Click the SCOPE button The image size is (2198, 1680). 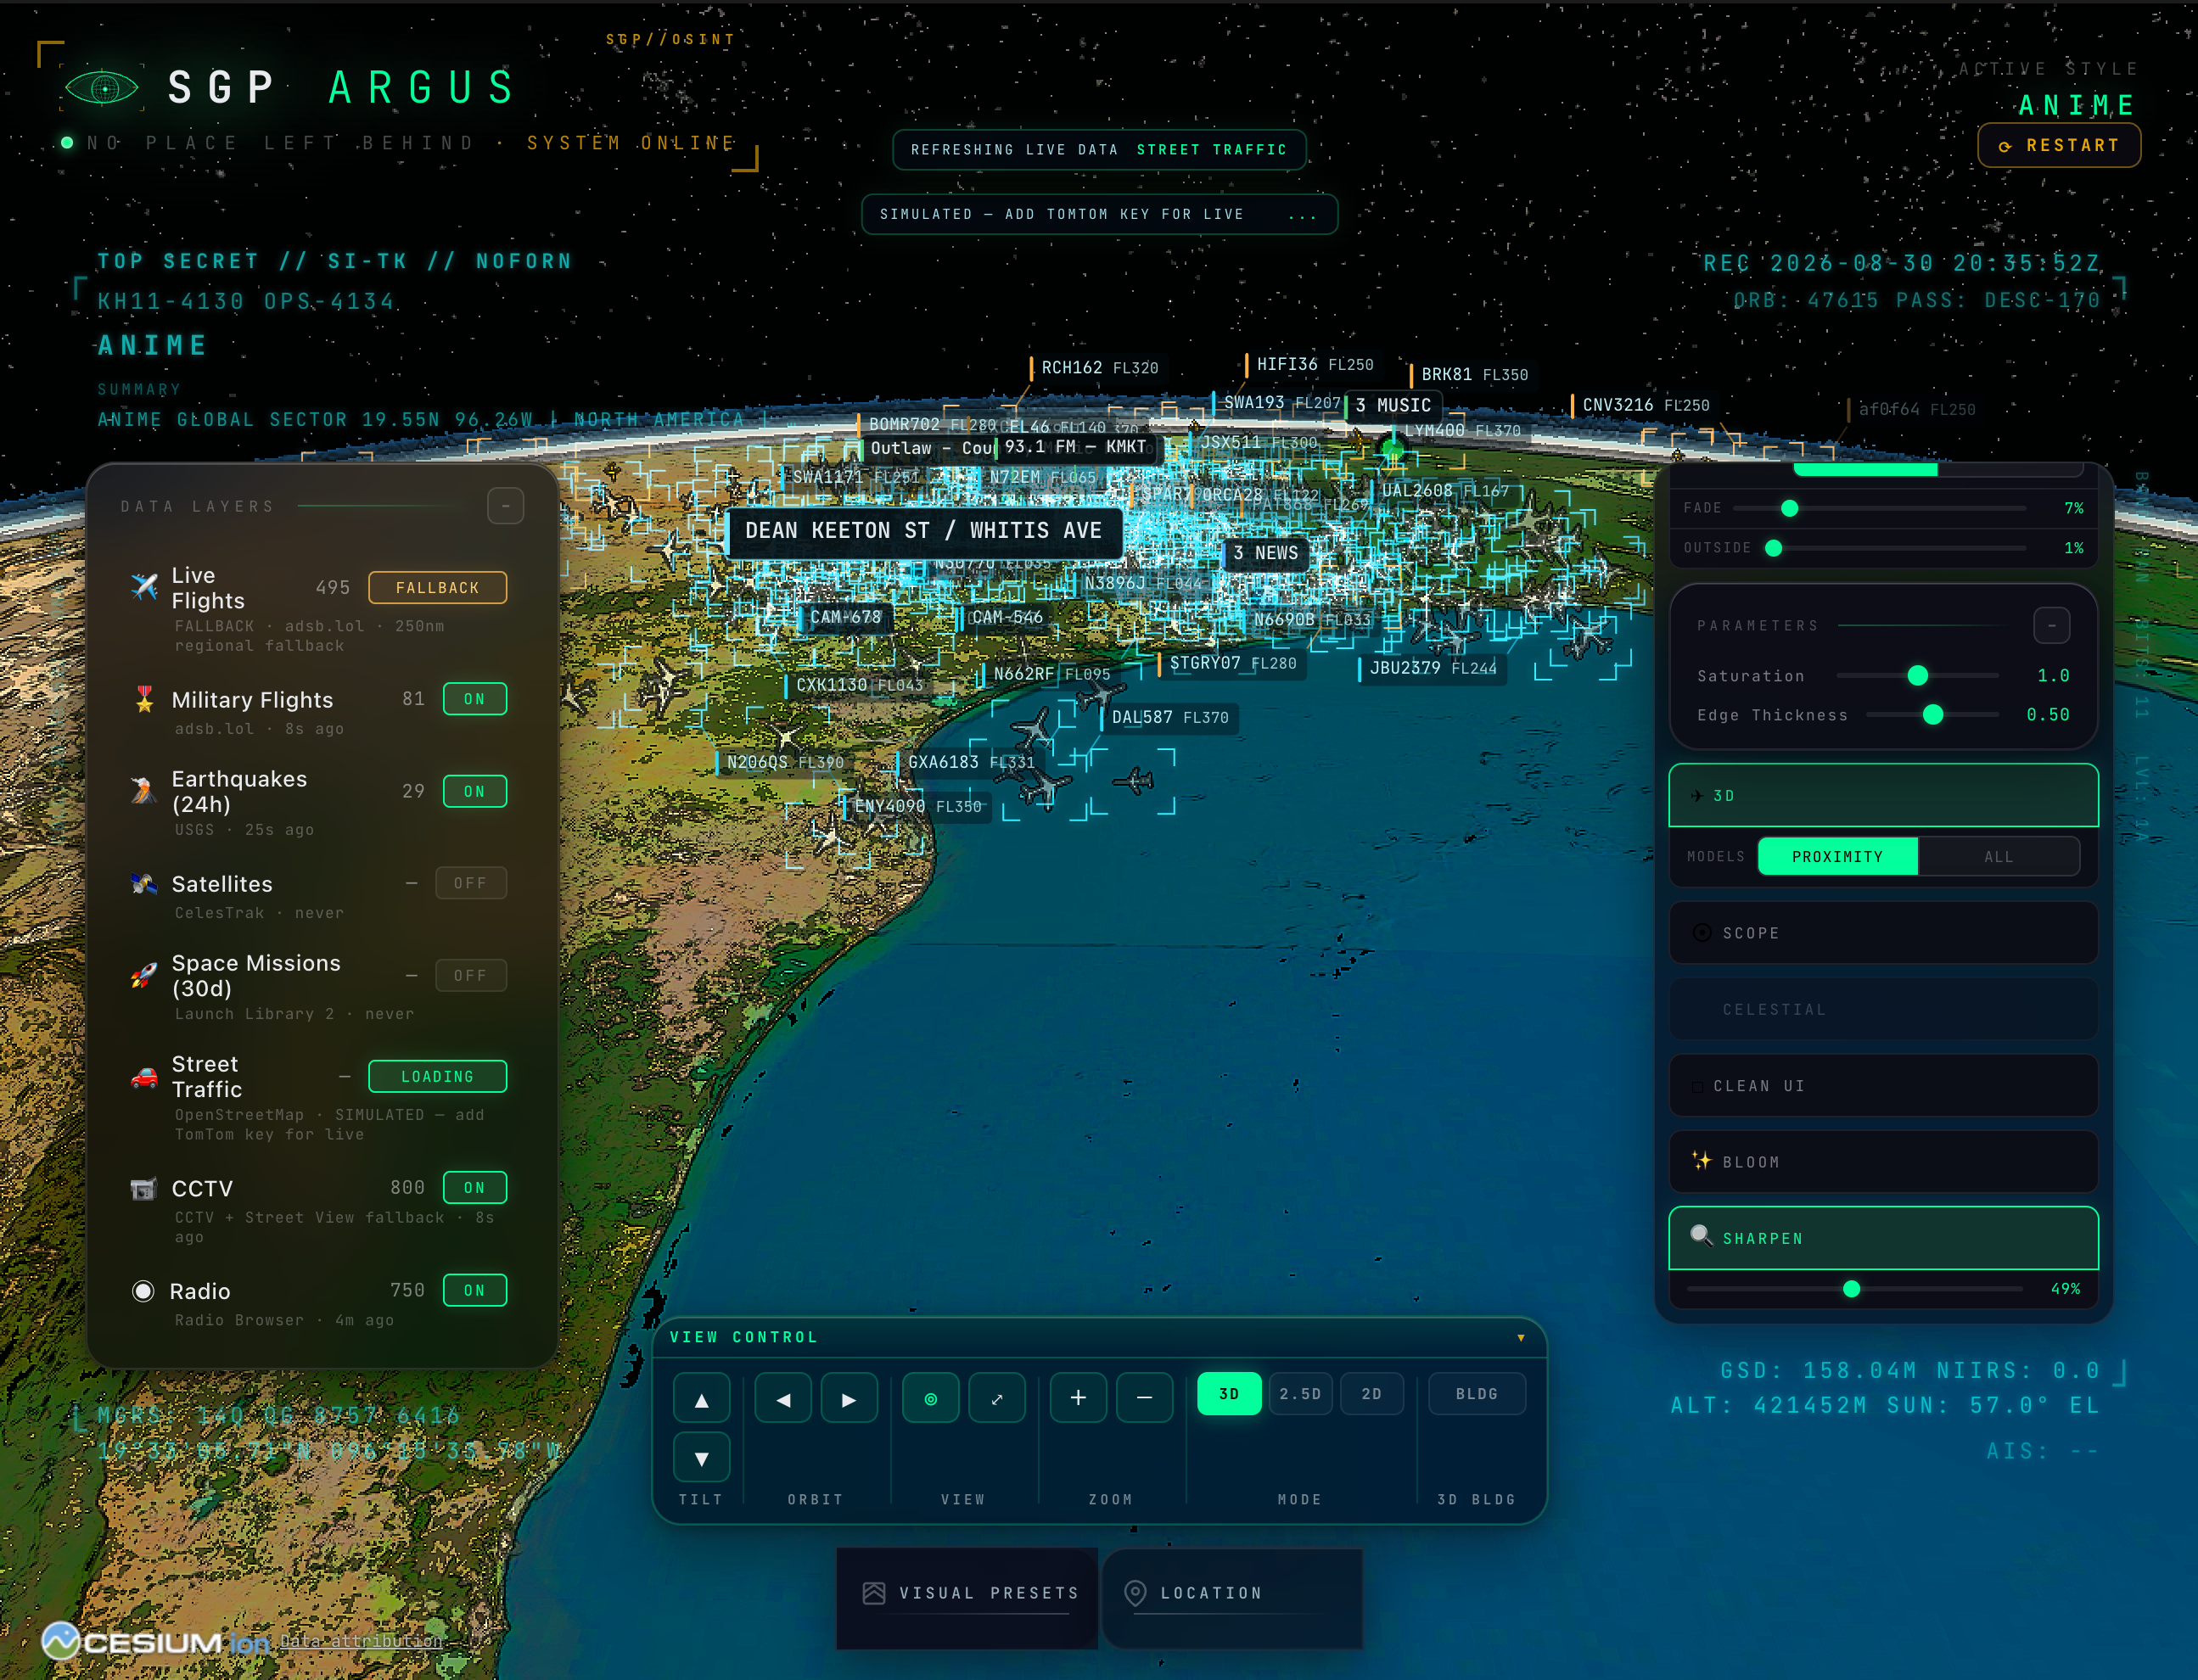(1883, 933)
